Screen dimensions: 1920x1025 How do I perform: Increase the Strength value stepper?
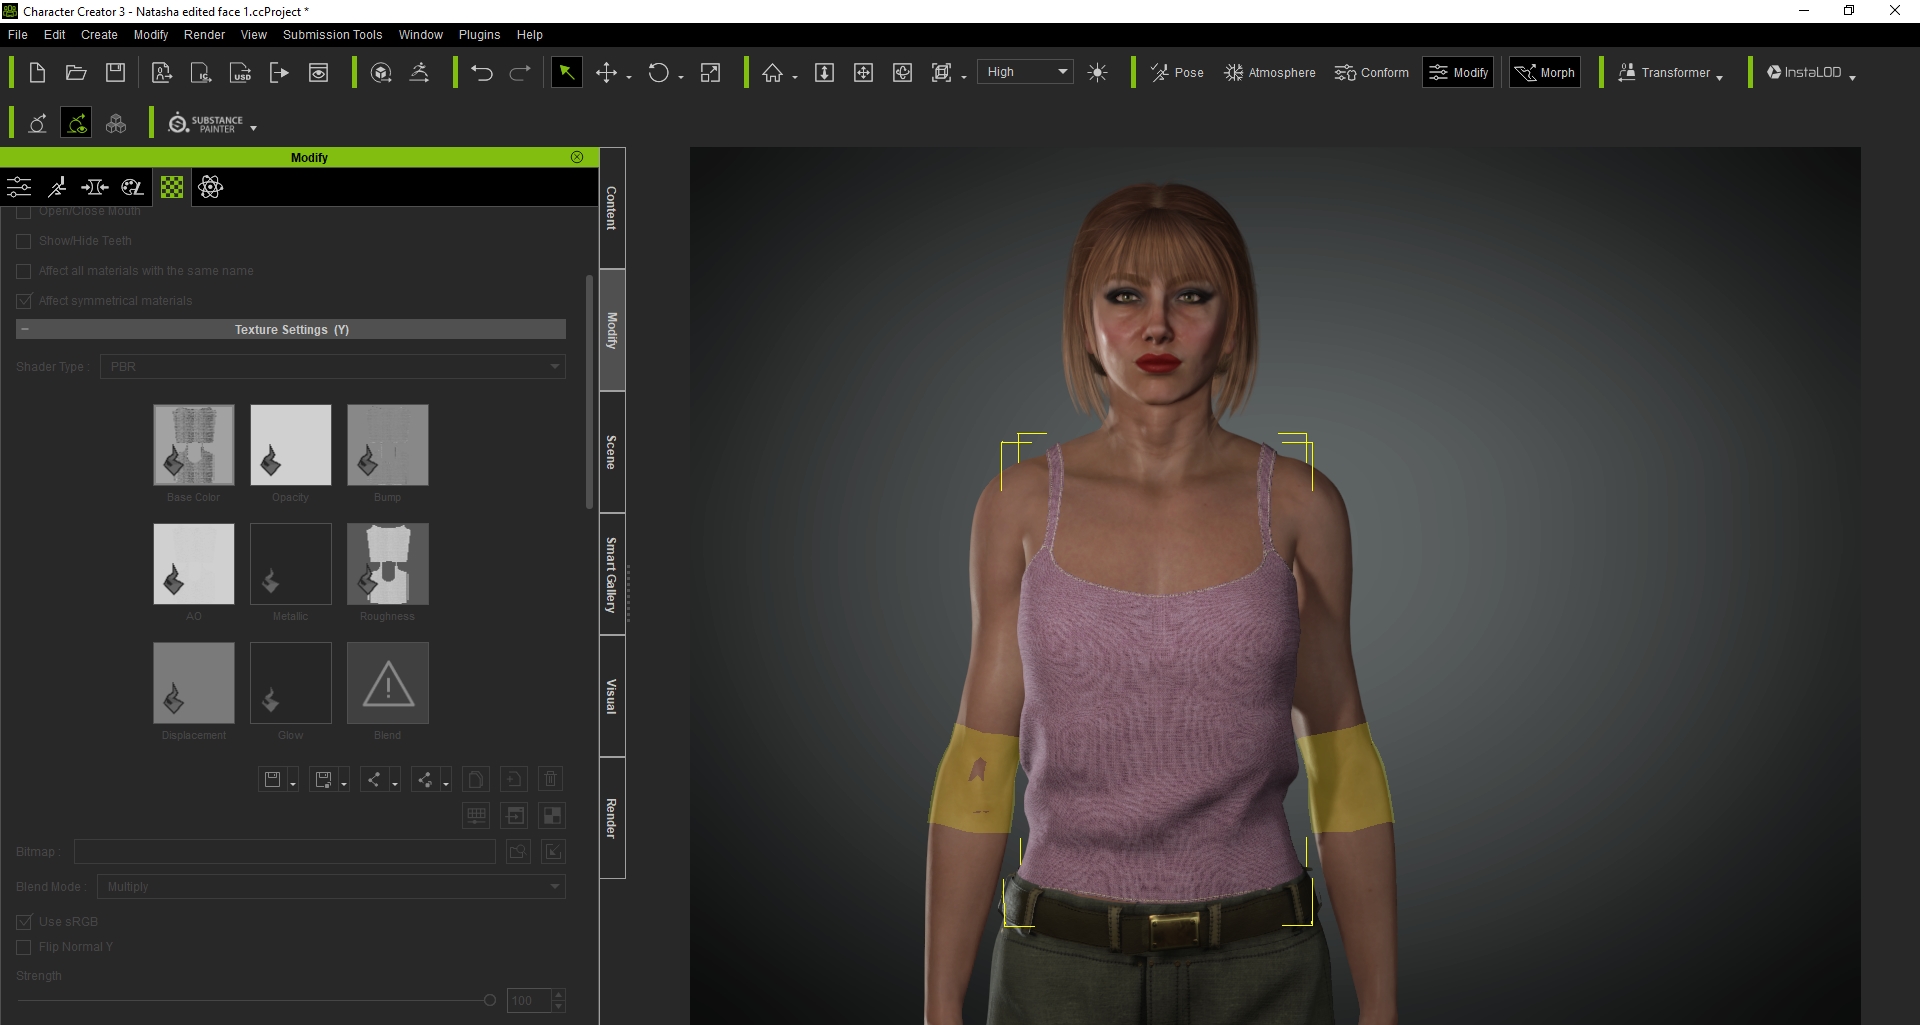(558, 994)
